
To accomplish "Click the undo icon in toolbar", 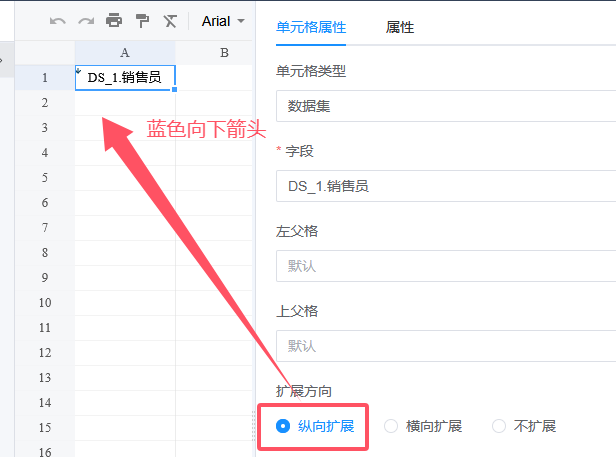I will [x=58, y=21].
